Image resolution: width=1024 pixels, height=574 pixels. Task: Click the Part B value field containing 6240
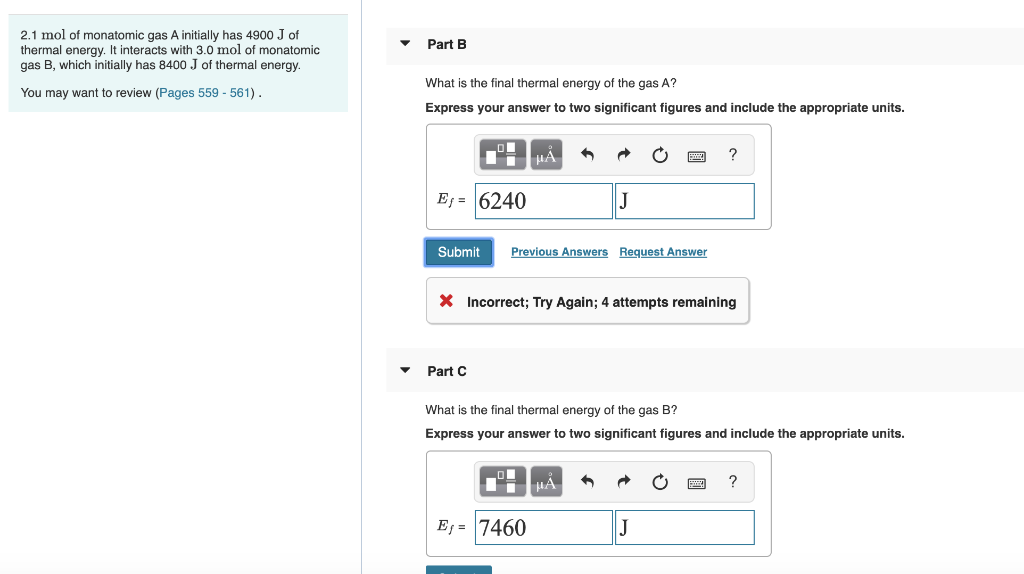[x=543, y=201]
